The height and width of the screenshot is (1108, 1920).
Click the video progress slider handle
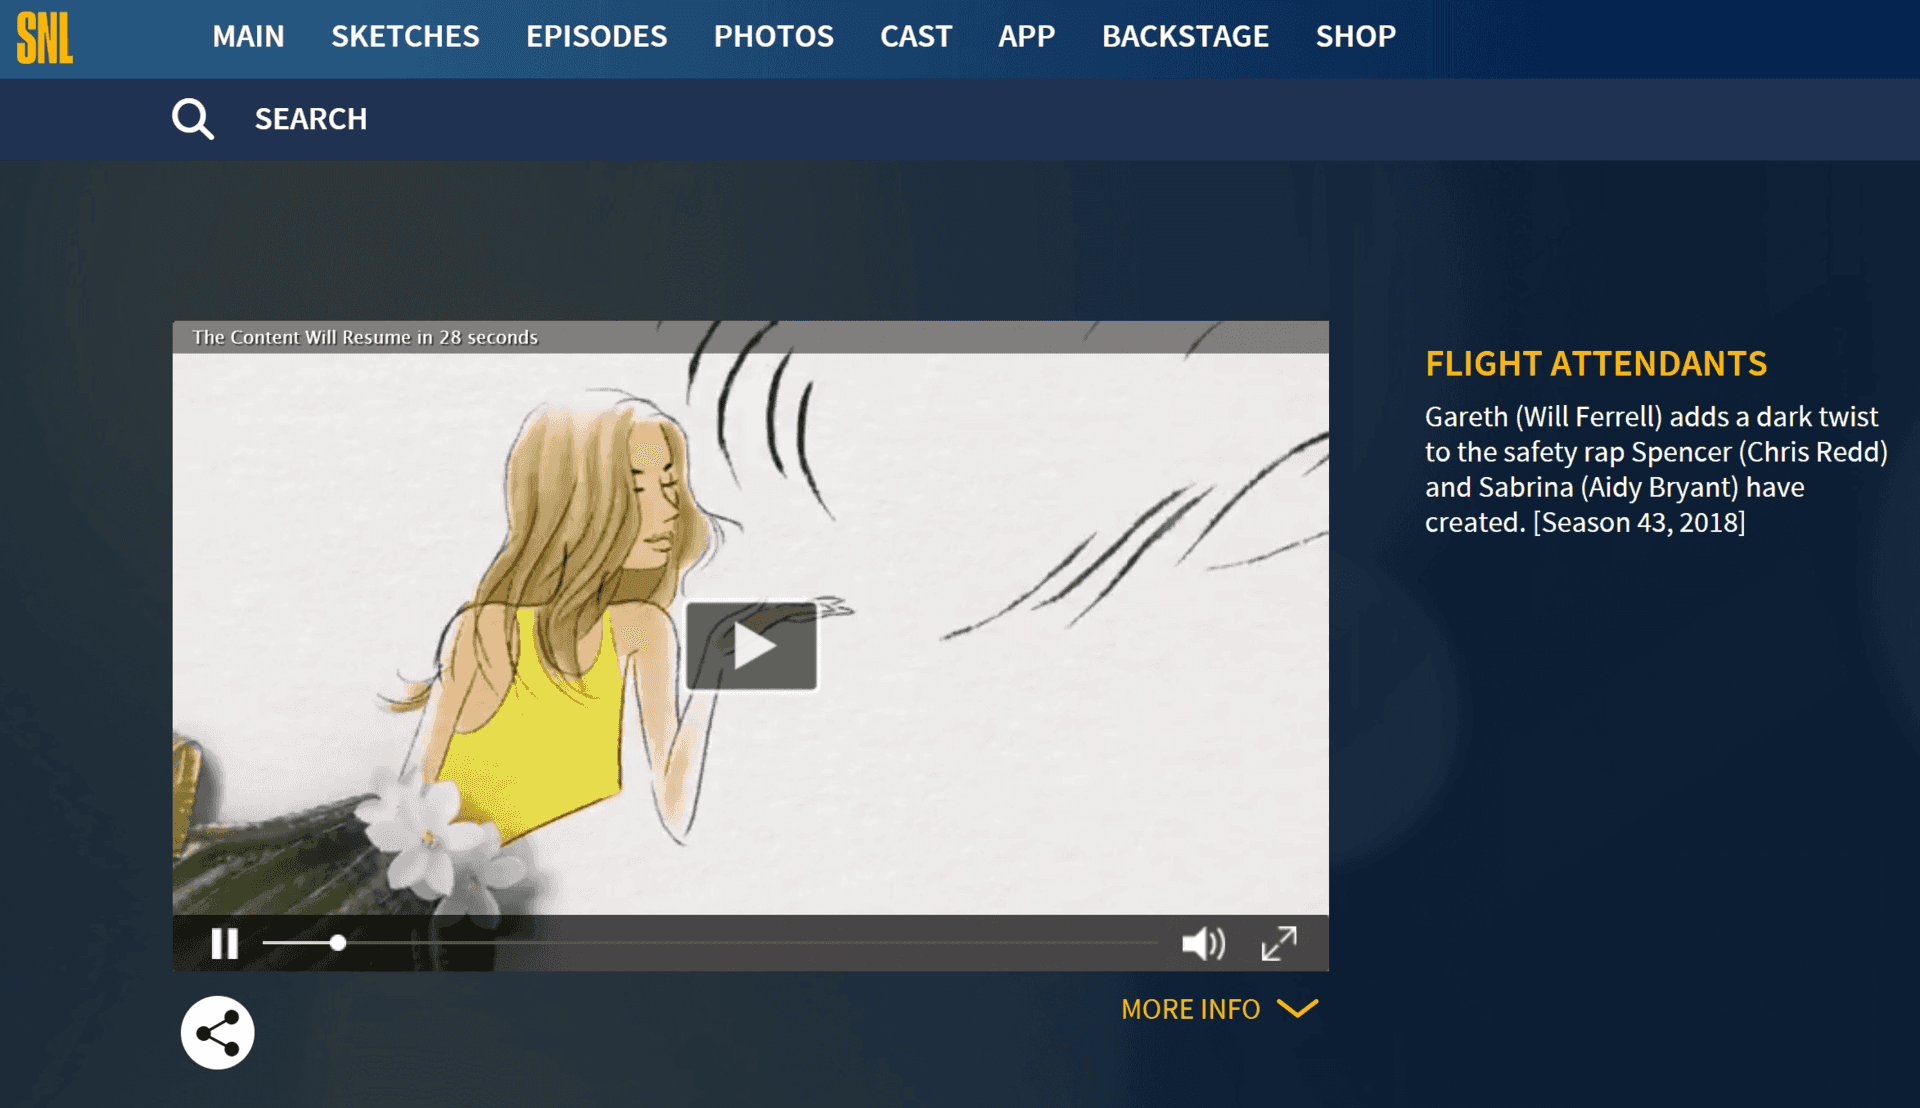338,943
